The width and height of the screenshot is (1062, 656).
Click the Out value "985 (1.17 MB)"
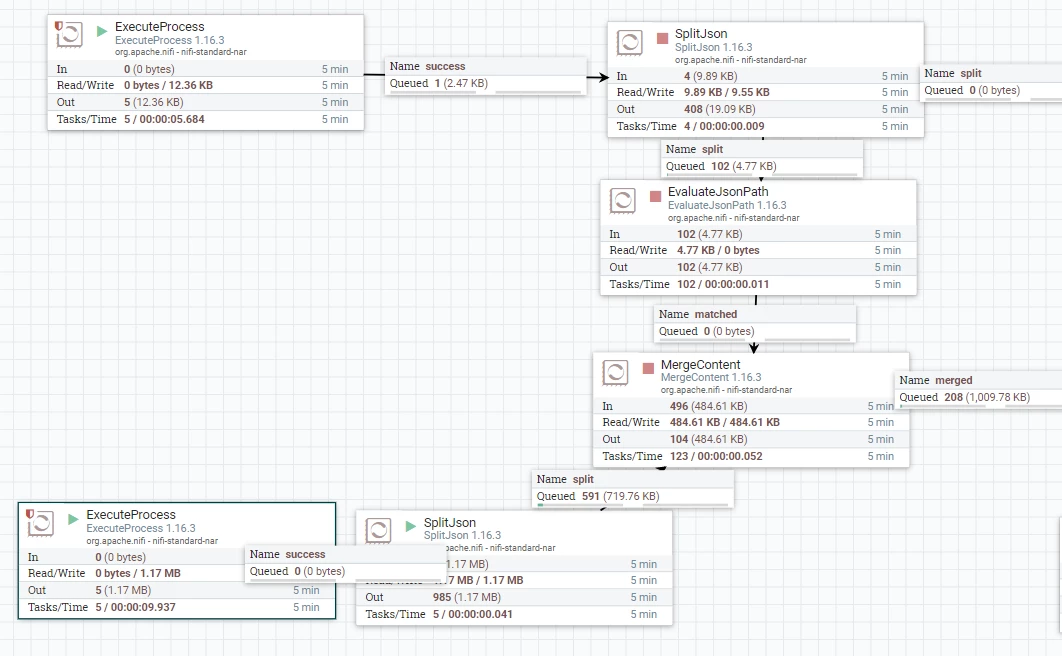pyautogui.click(x=467, y=597)
